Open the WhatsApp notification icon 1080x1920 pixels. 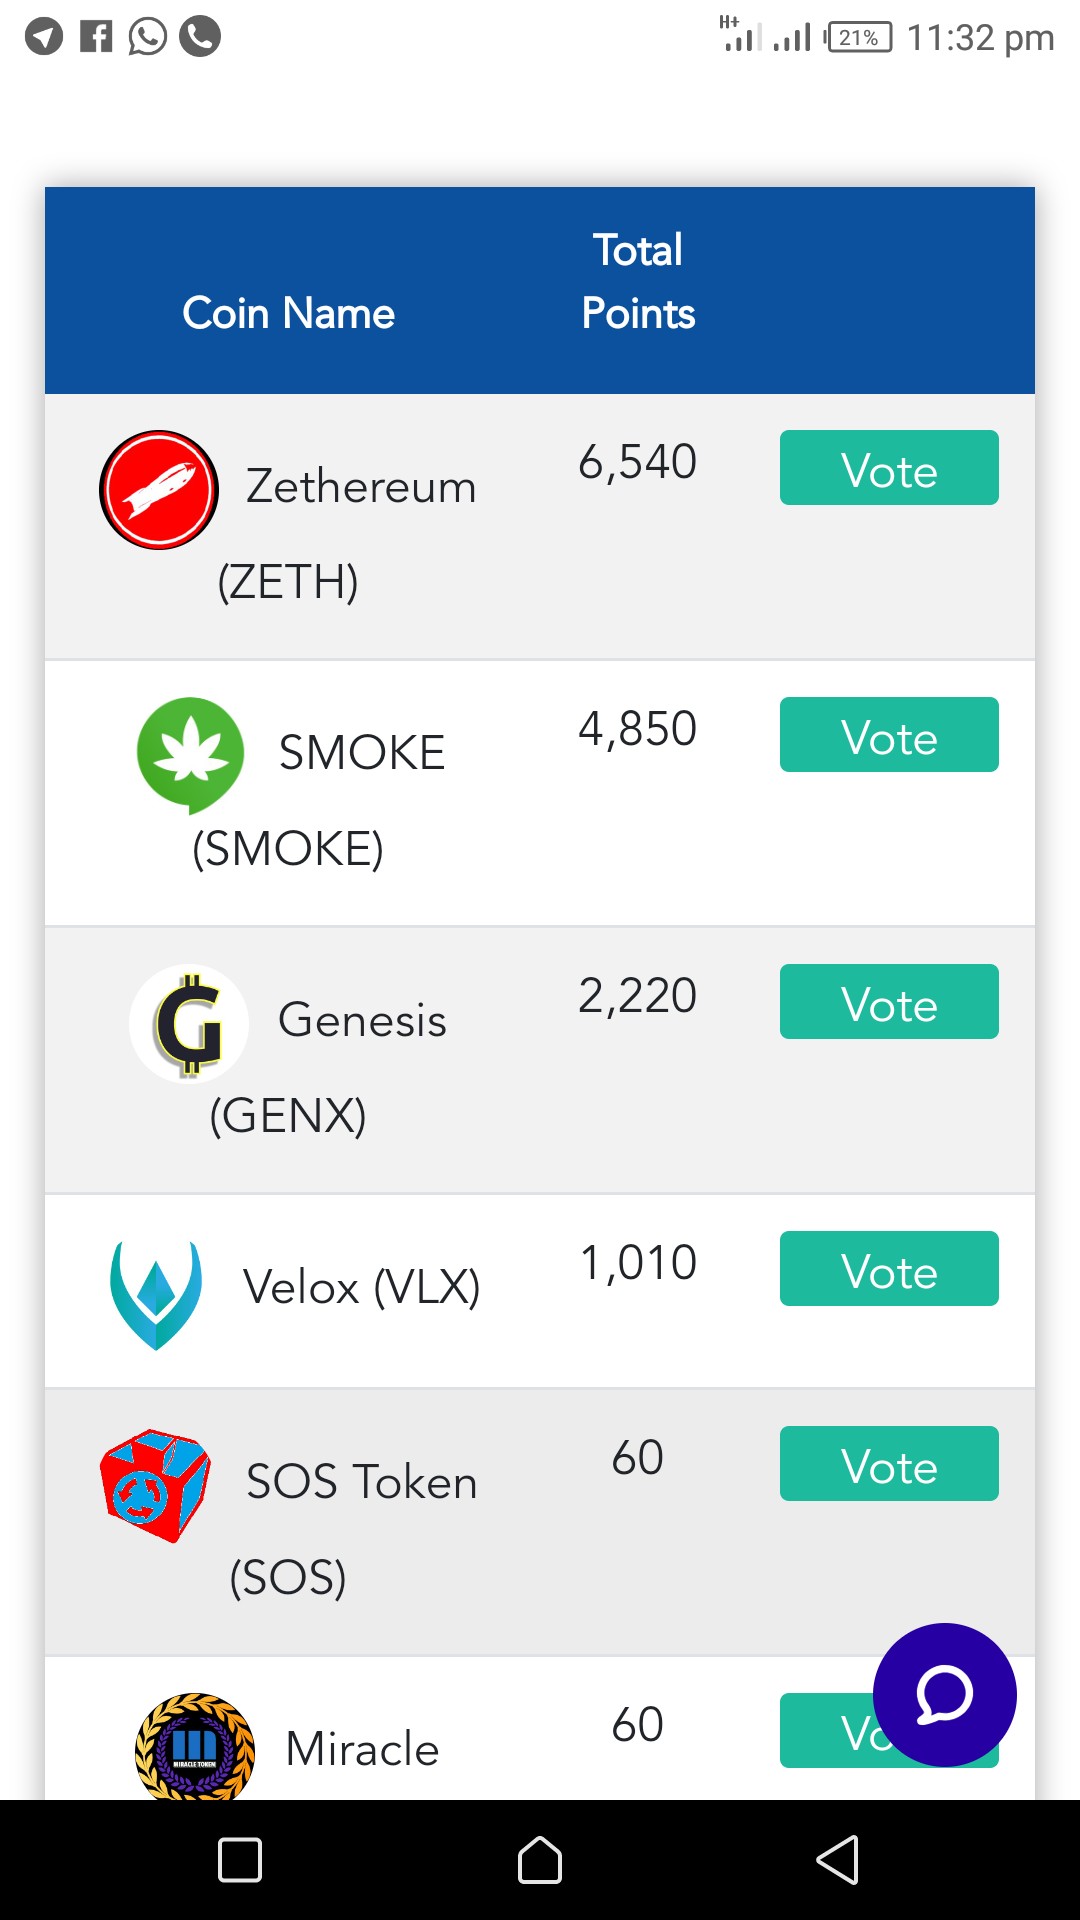coord(148,37)
